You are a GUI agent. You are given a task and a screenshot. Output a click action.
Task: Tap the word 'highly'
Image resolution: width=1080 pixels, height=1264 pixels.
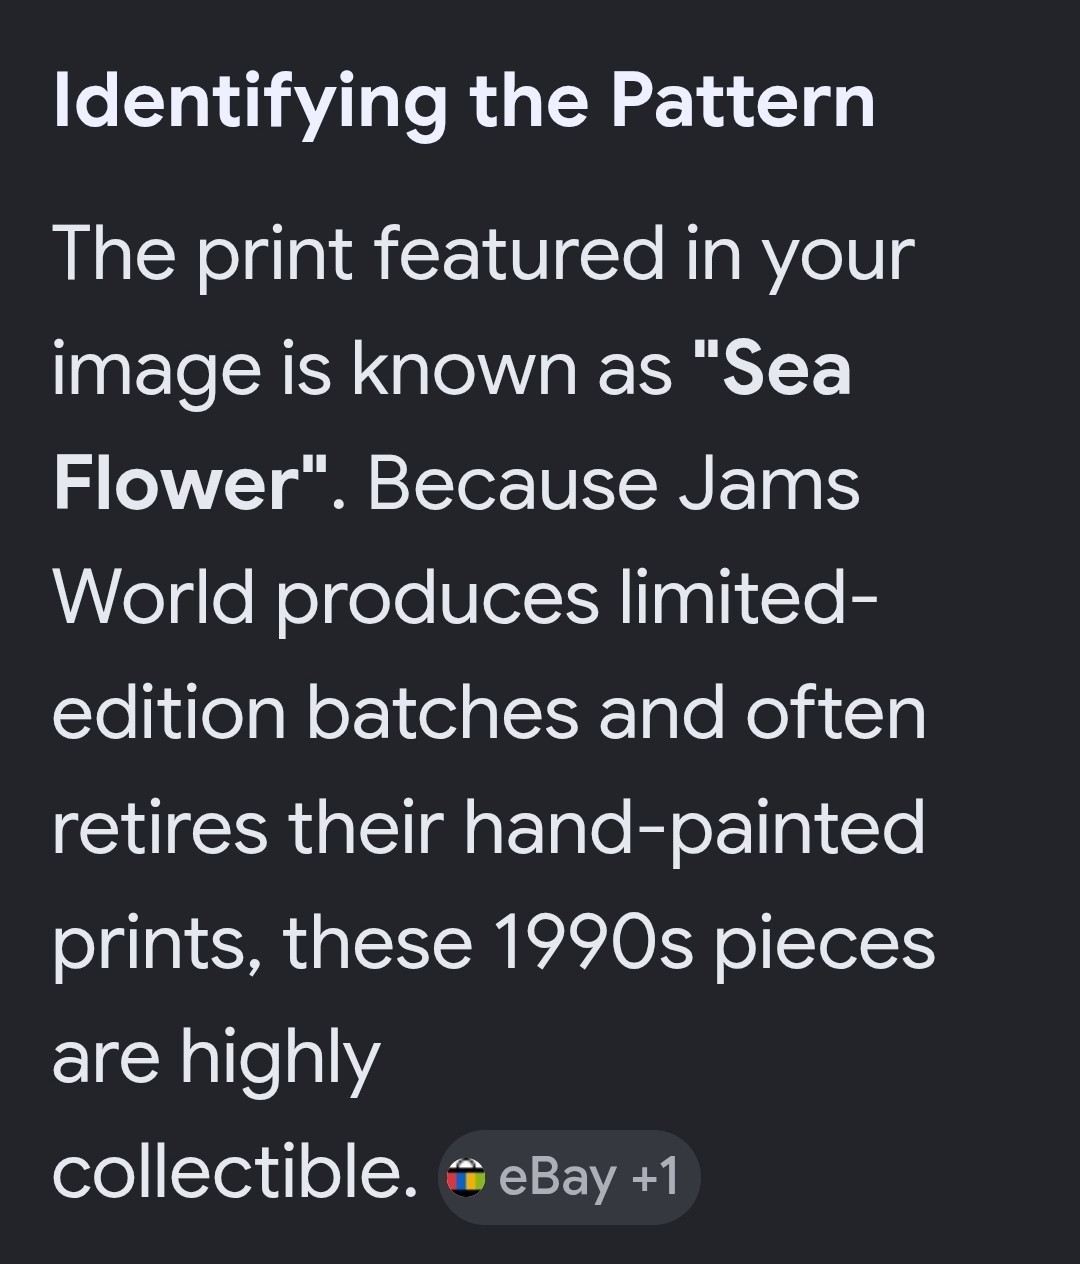coord(280,1060)
